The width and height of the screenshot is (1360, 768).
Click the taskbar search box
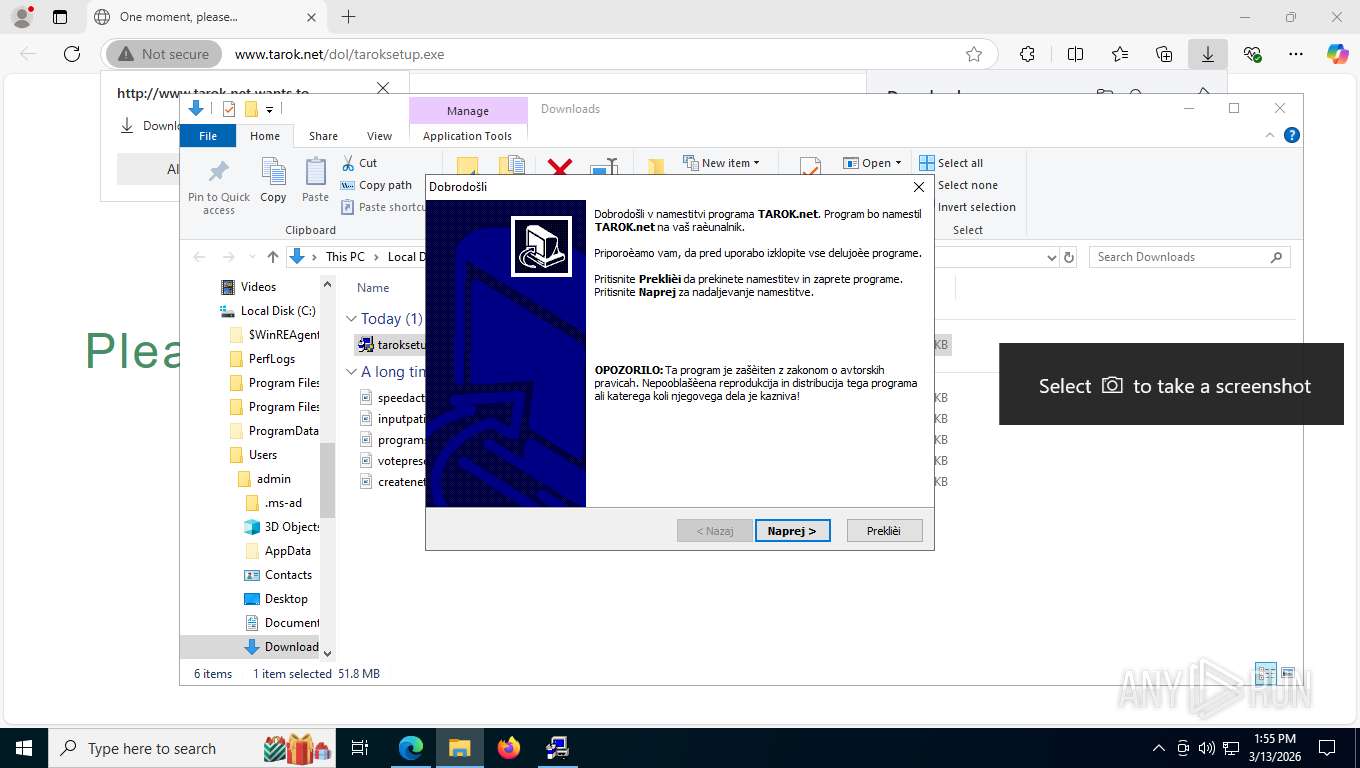point(193,748)
